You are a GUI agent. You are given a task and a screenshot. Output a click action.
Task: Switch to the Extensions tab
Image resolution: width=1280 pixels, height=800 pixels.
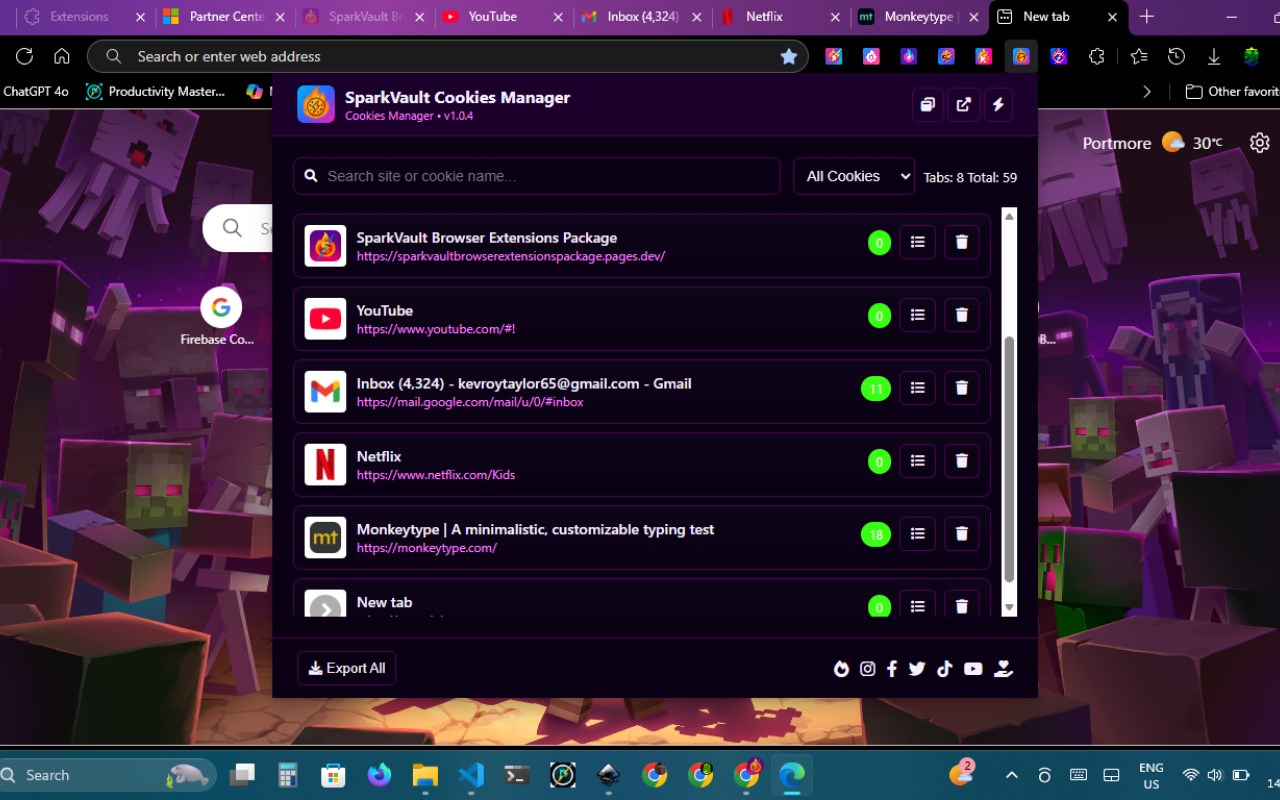click(x=79, y=16)
